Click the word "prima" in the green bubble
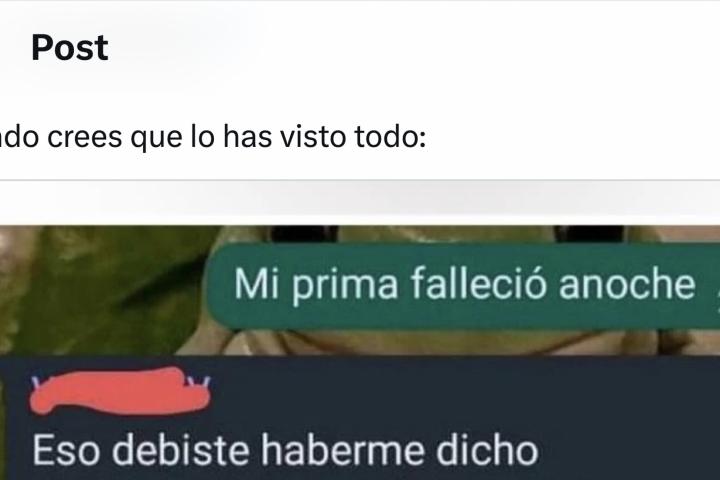 pos(344,285)
